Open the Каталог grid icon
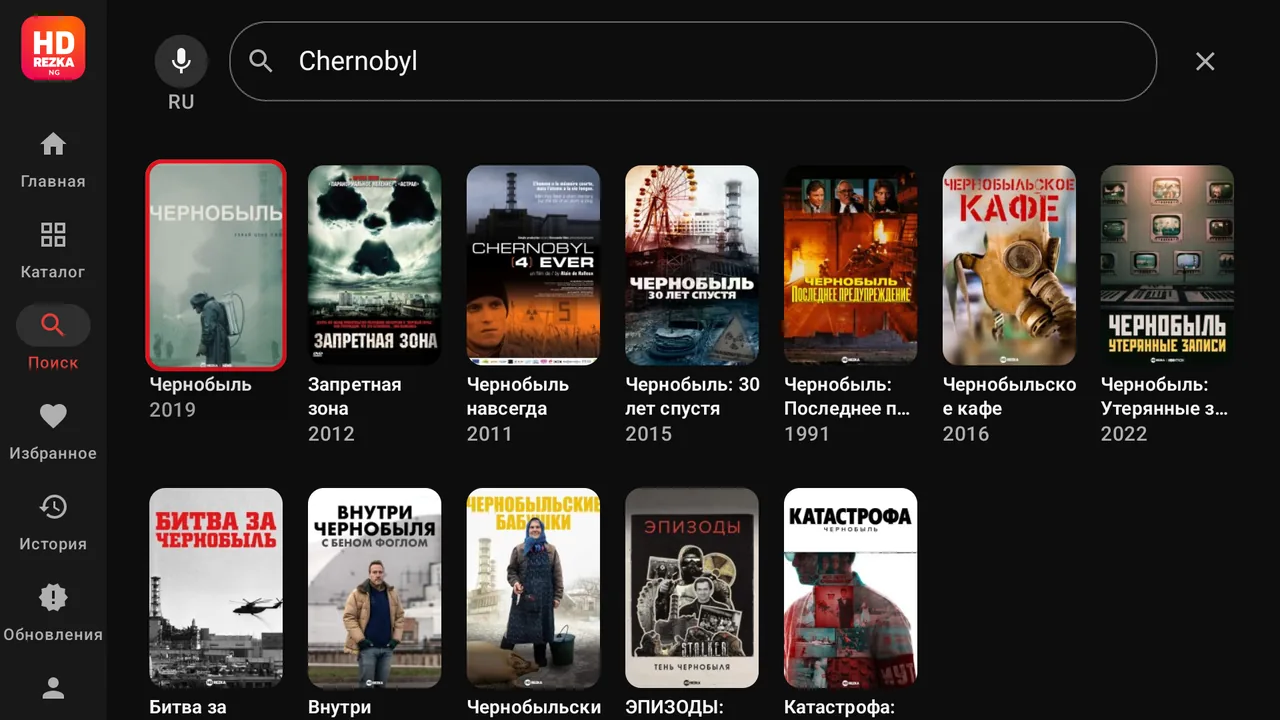Viewport: 1280px width, 720px height. [53, 235]
